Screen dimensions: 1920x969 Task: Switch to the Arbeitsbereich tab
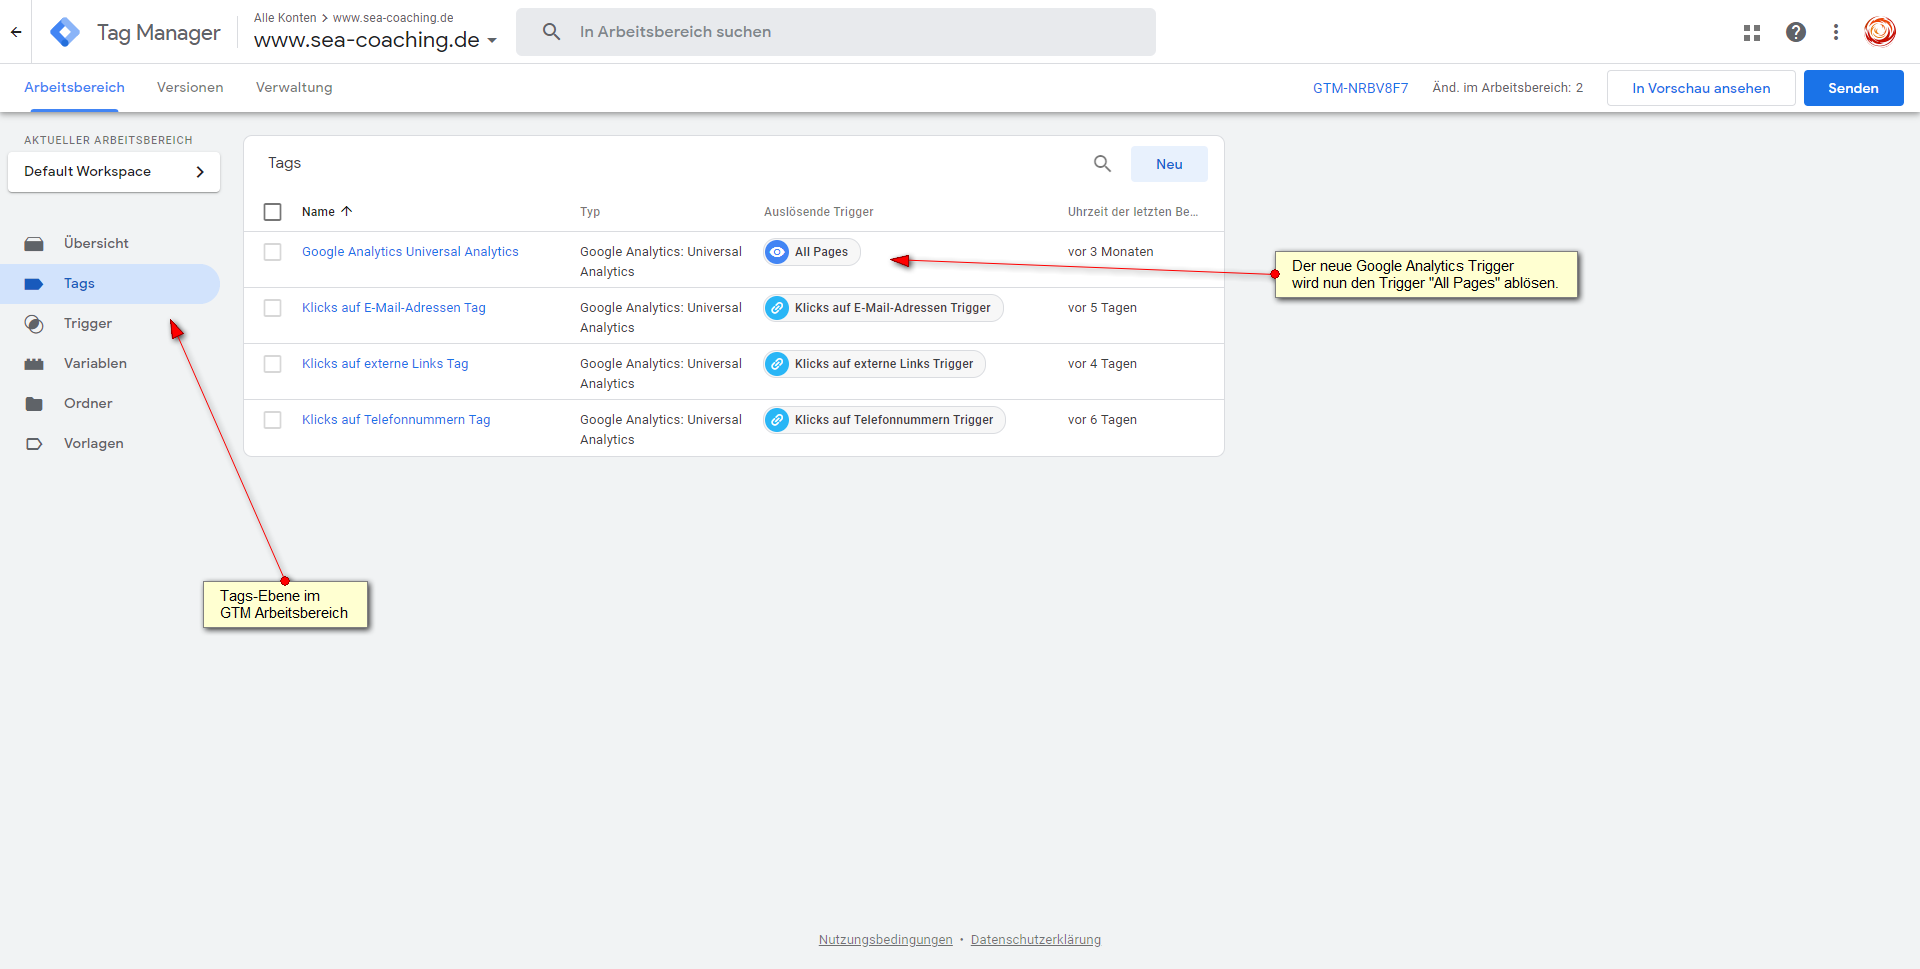click(x=74, y=88)
